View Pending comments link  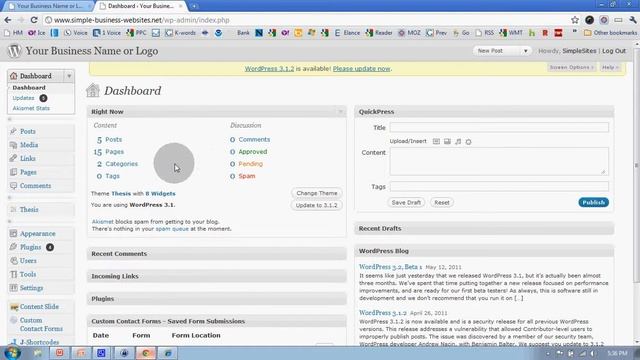point(250,164)
